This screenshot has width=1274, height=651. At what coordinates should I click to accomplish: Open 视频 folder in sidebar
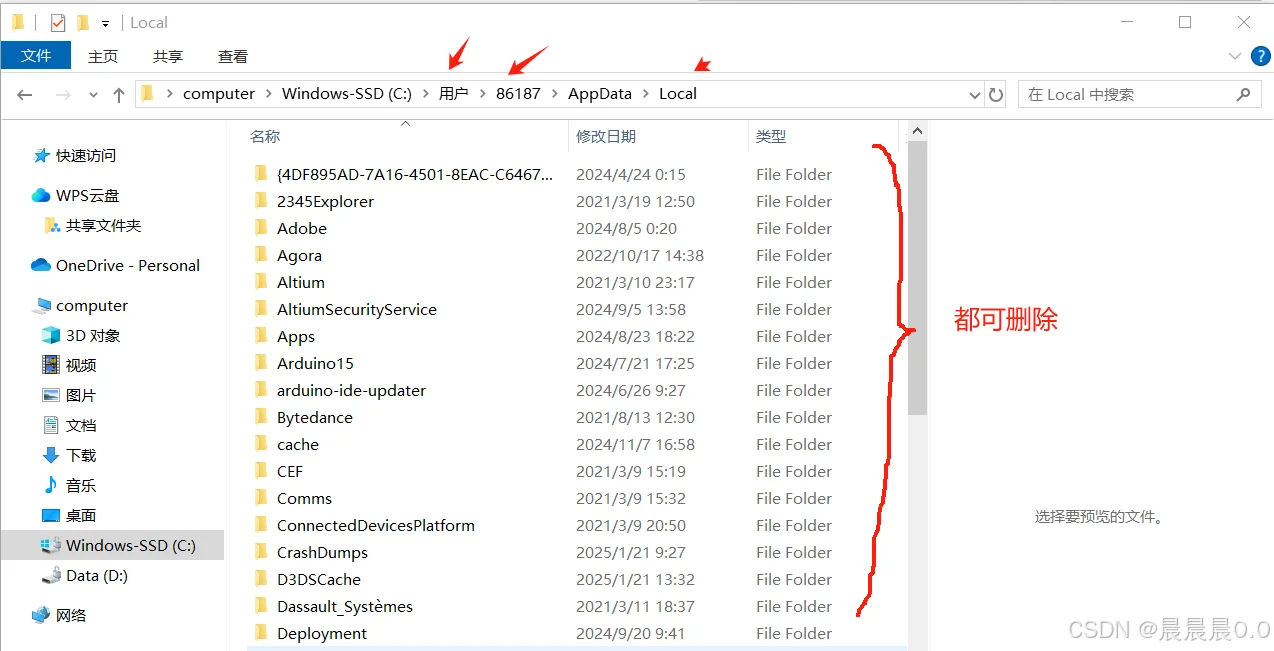click(69, 365)
